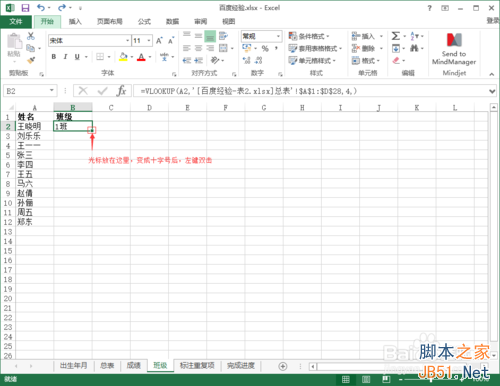The height and width of the screenshot is (386, 500).
Task: Click Merge and Center icon
Action: point(223,48)
